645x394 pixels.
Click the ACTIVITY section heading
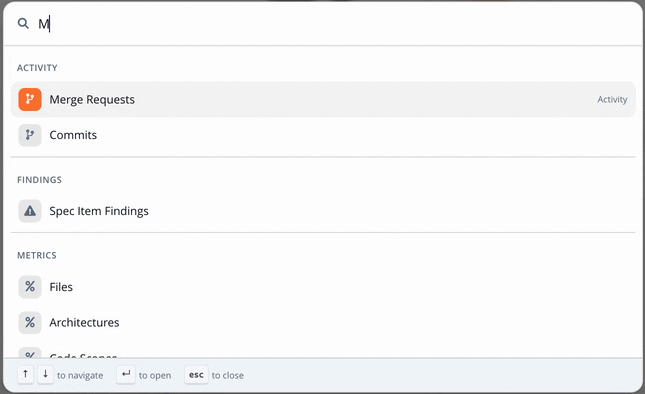tap(37, 68)
